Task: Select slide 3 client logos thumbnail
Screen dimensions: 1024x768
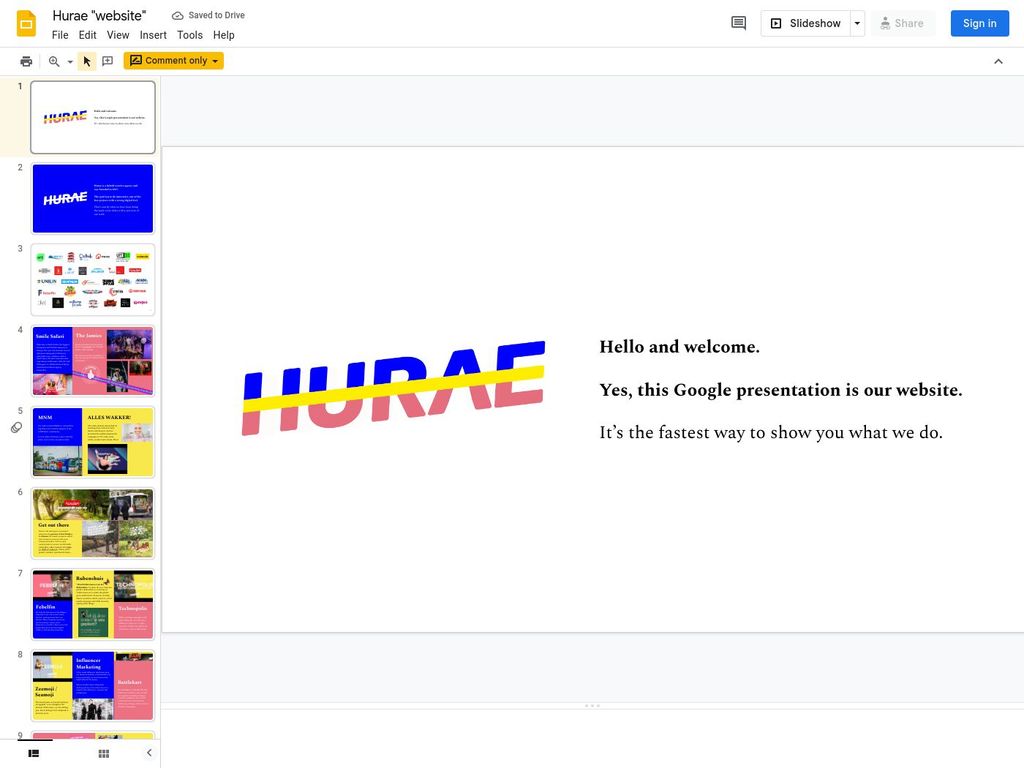Action: (x=93, y=280)
